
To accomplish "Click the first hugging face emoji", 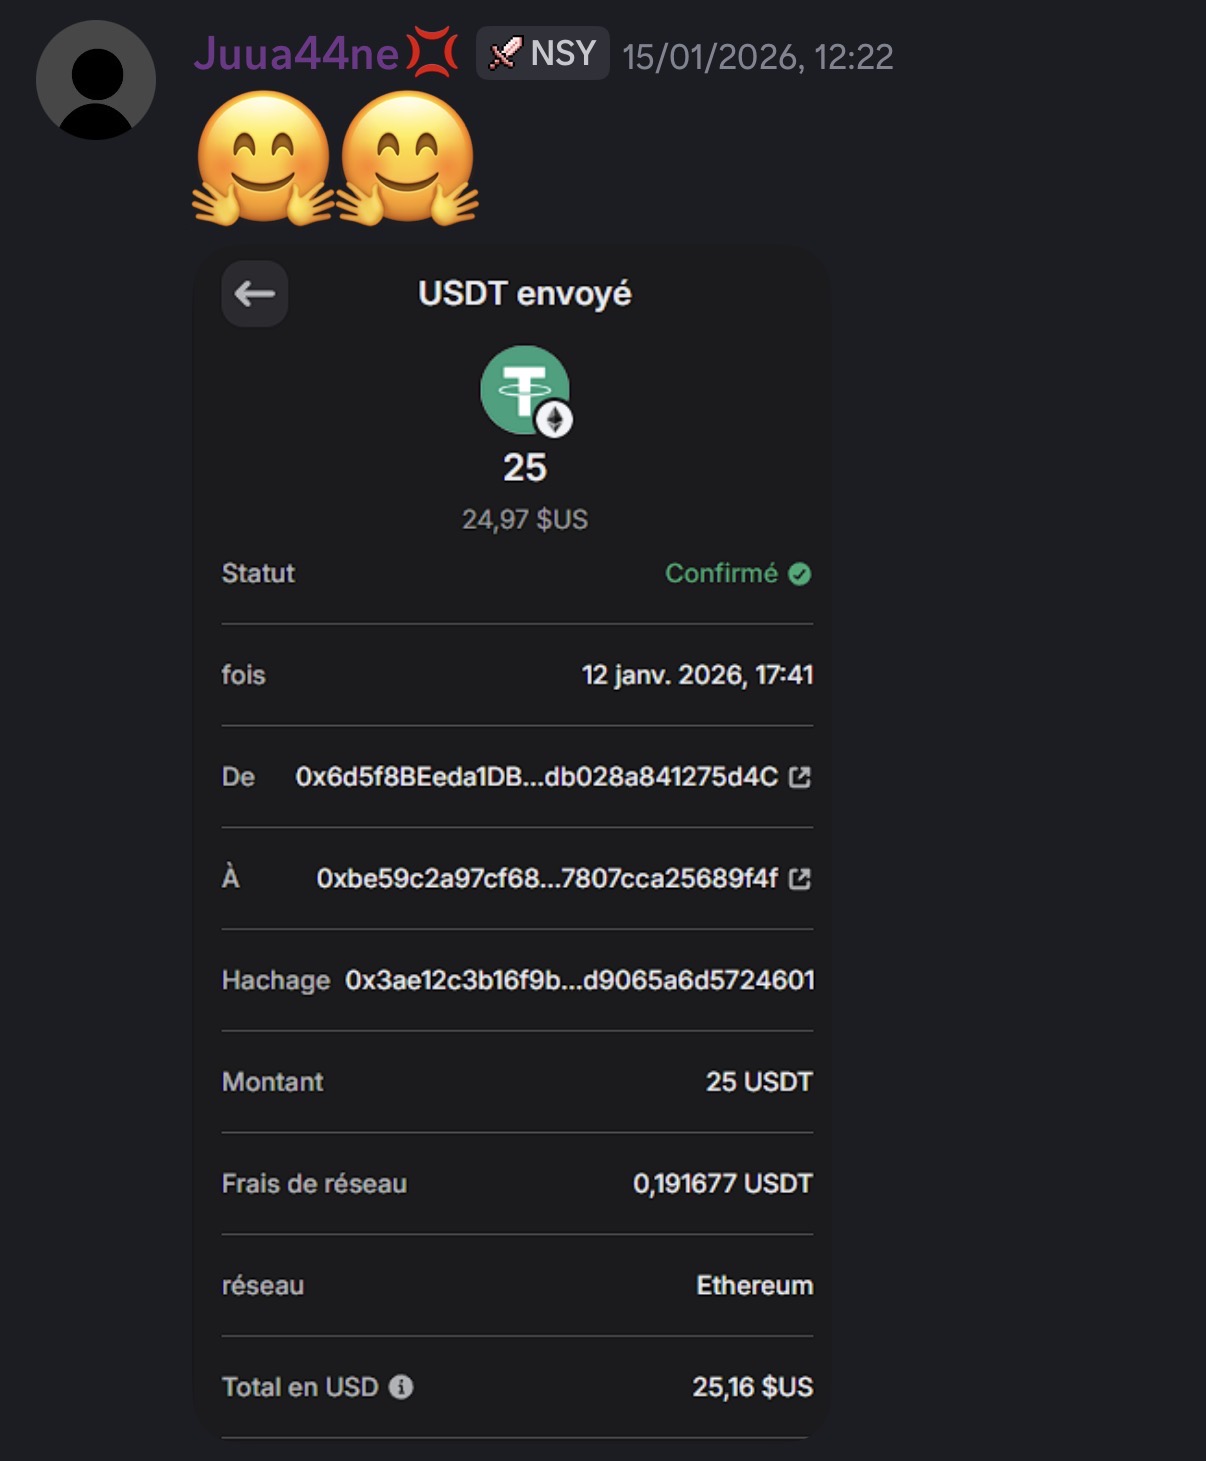I will [264, 158].
